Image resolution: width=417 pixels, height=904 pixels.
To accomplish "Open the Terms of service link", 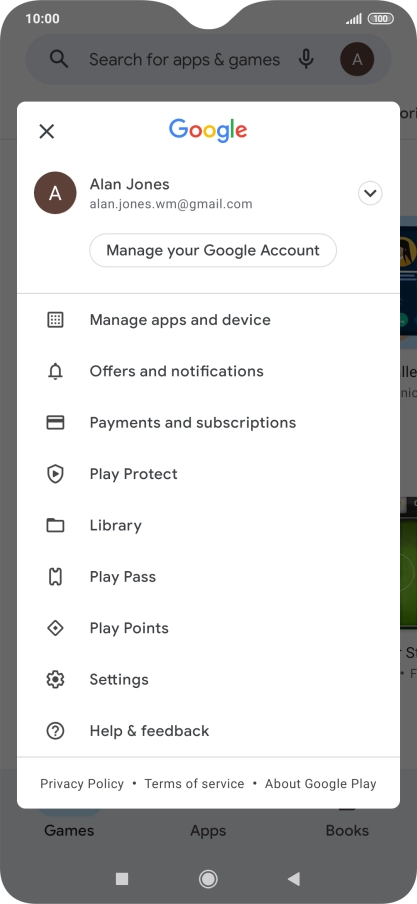I will pyautogui.click(x=194, y=784).
